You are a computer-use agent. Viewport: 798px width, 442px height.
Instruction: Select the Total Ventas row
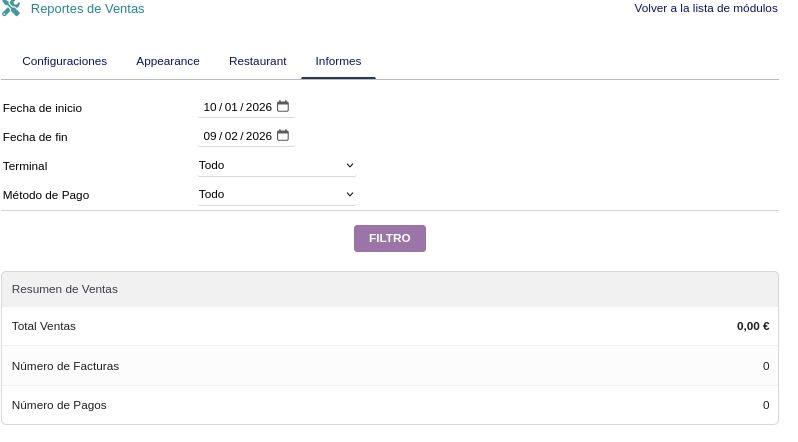[x=389, y=326]
